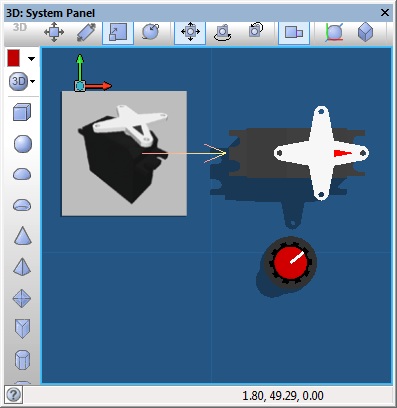Click the isometric cube view icon

tap(365, 32)
